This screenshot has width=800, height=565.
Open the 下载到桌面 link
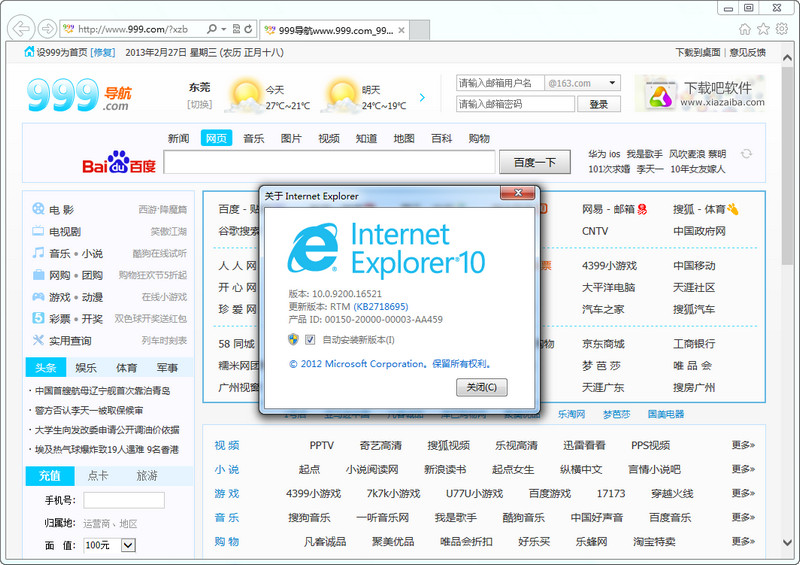click(698, 52)
